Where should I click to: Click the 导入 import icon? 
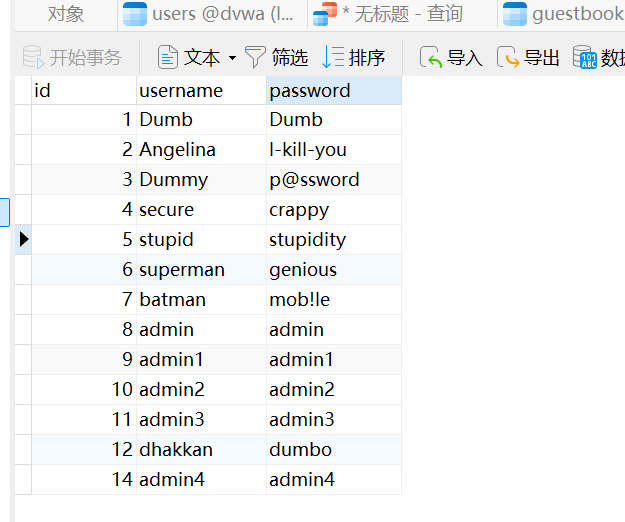tap(431, 57)
